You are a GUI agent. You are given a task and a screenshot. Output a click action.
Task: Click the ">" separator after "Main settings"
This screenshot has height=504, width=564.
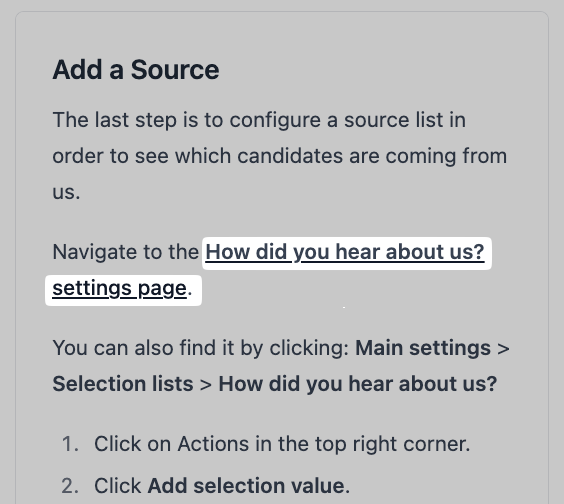503,349
